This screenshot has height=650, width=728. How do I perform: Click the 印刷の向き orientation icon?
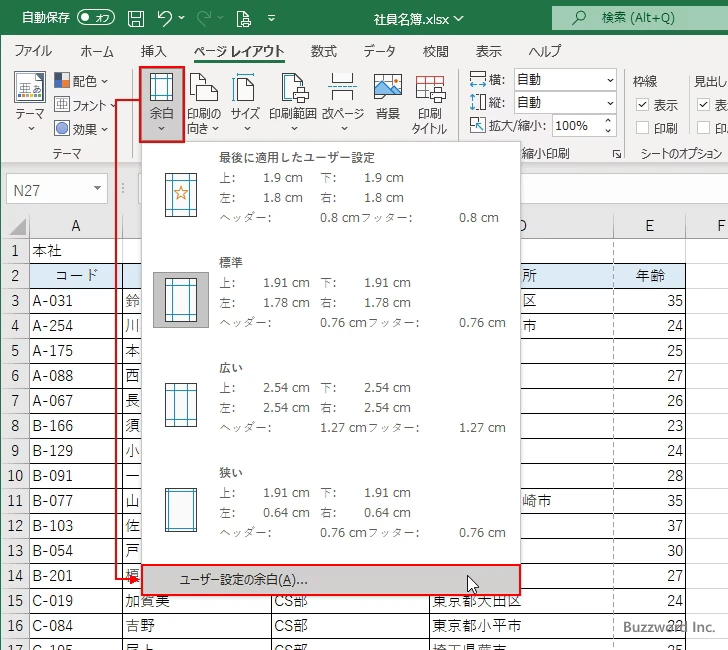coord(204,87)
